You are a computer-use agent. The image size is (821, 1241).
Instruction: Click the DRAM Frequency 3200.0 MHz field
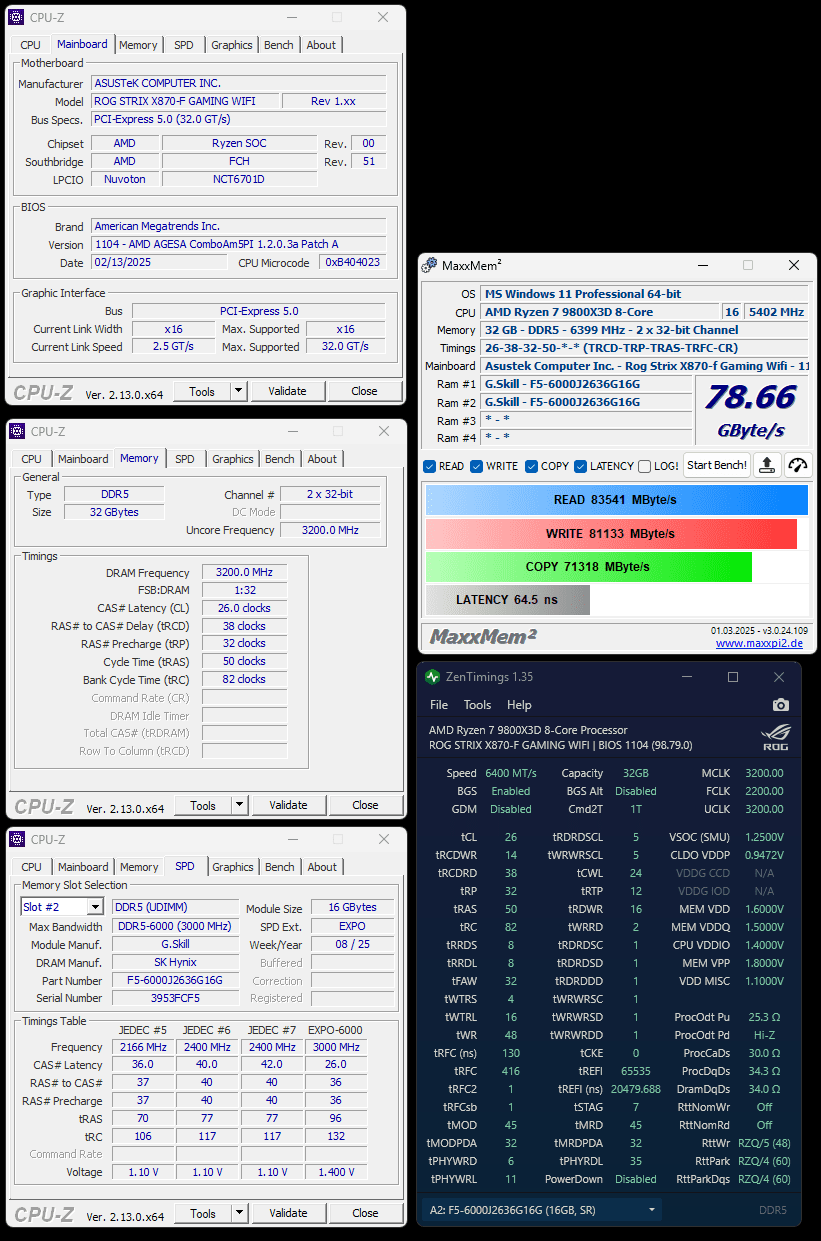point(244,573)
